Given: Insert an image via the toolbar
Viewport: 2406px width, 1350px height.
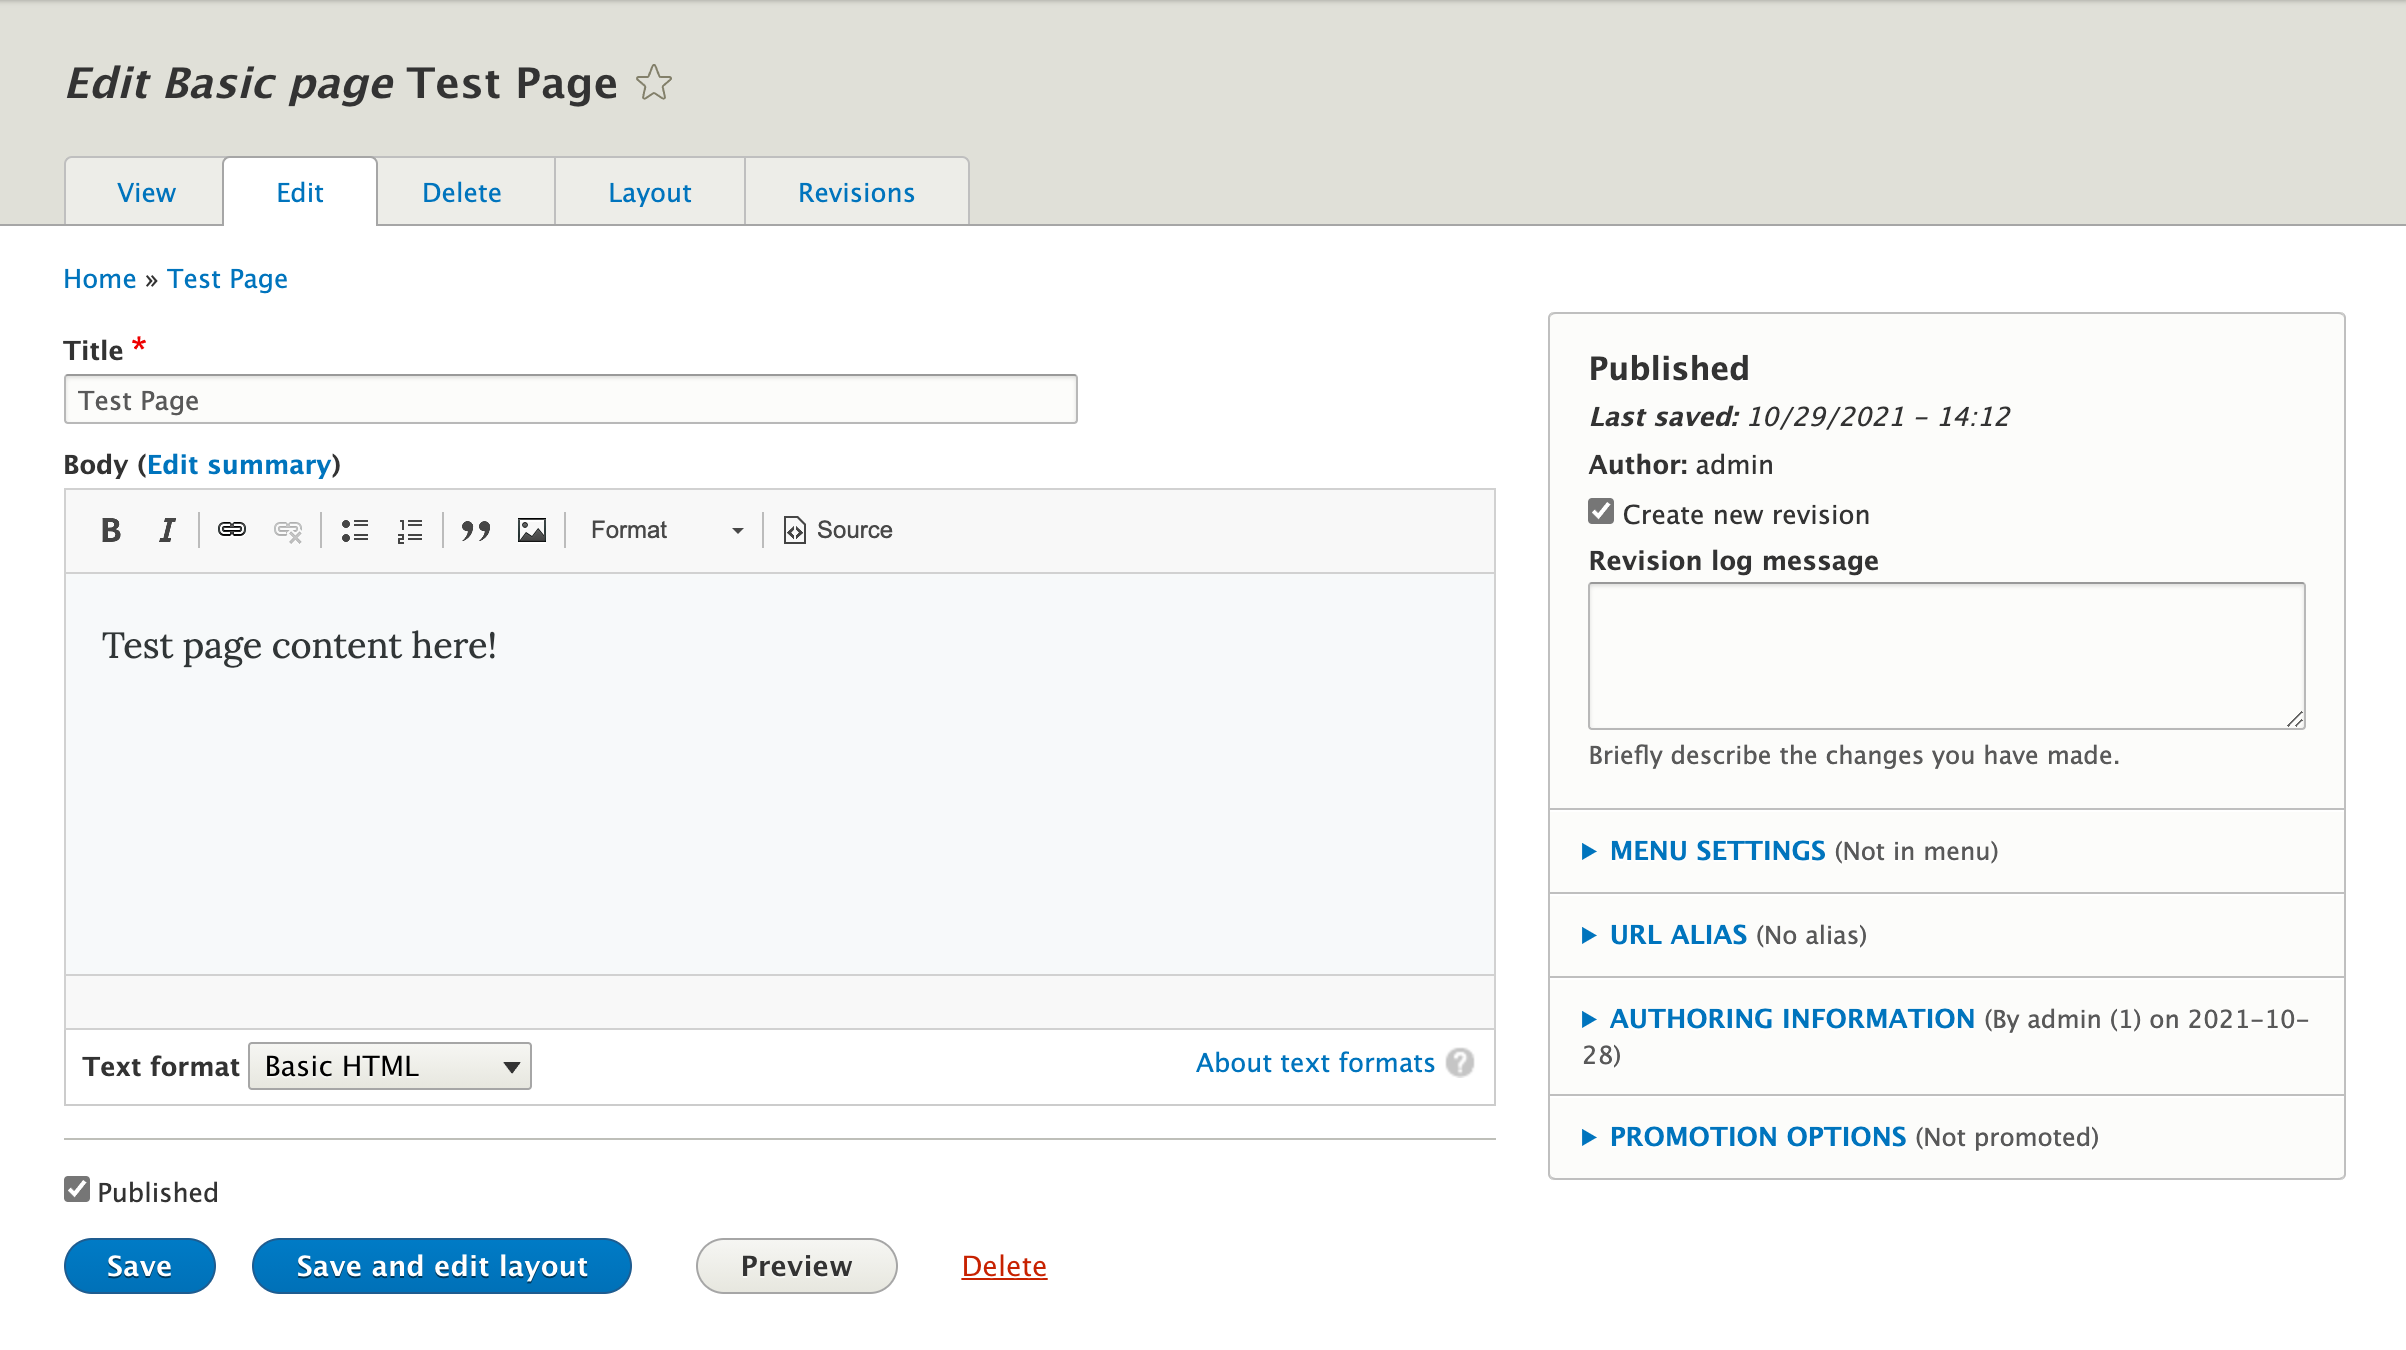Looking at the screenshot, I should (533, 530).
